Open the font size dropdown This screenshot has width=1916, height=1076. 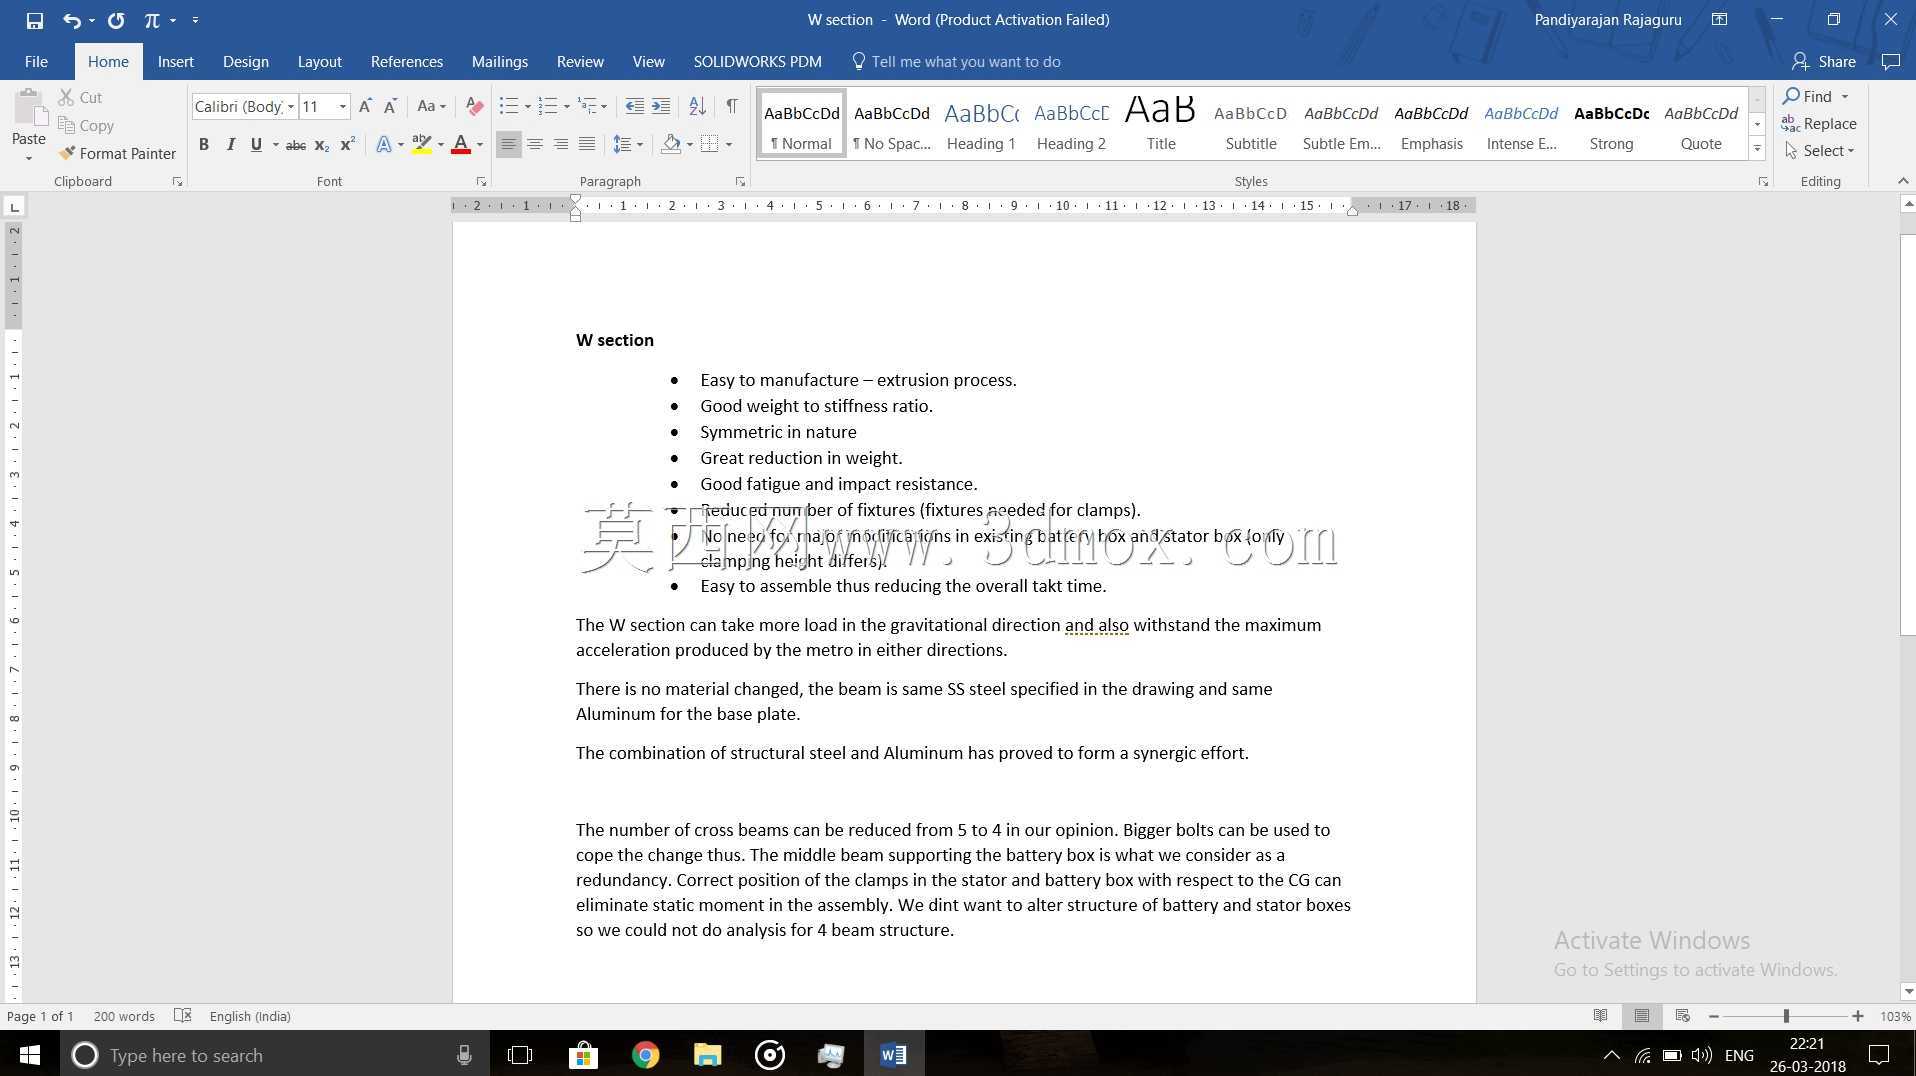tap(343, 107)
